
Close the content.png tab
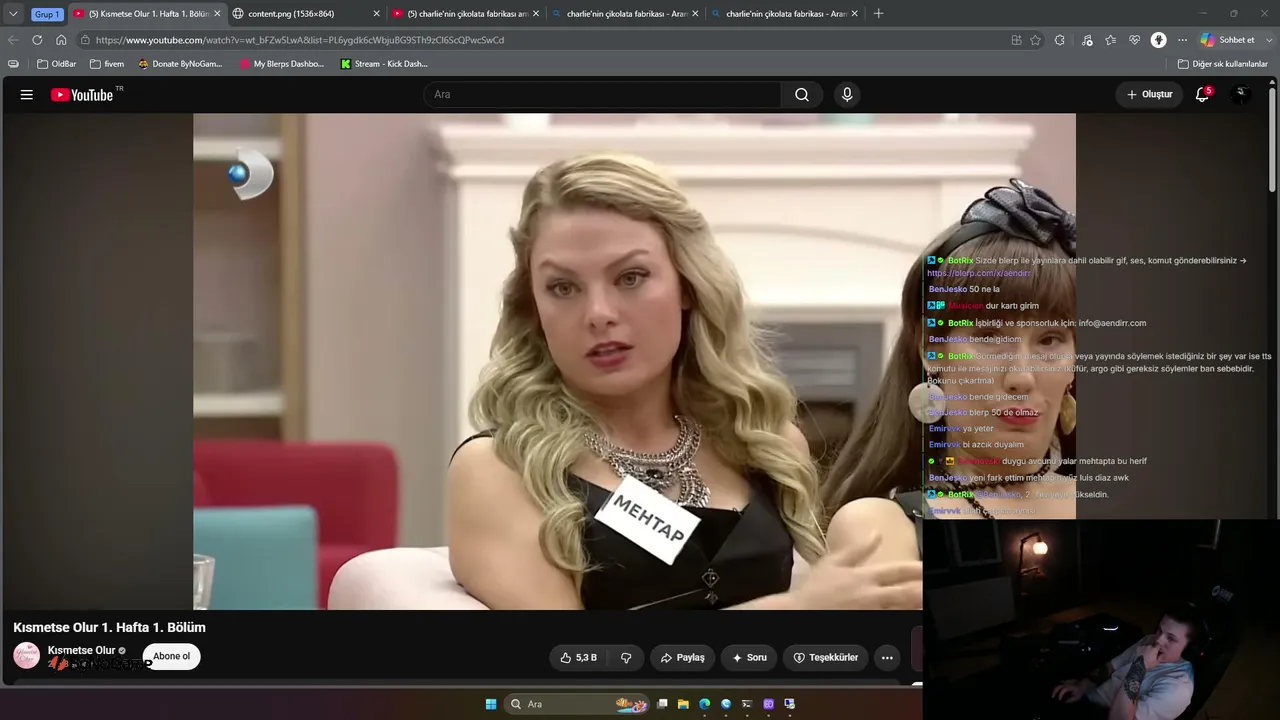376,14
